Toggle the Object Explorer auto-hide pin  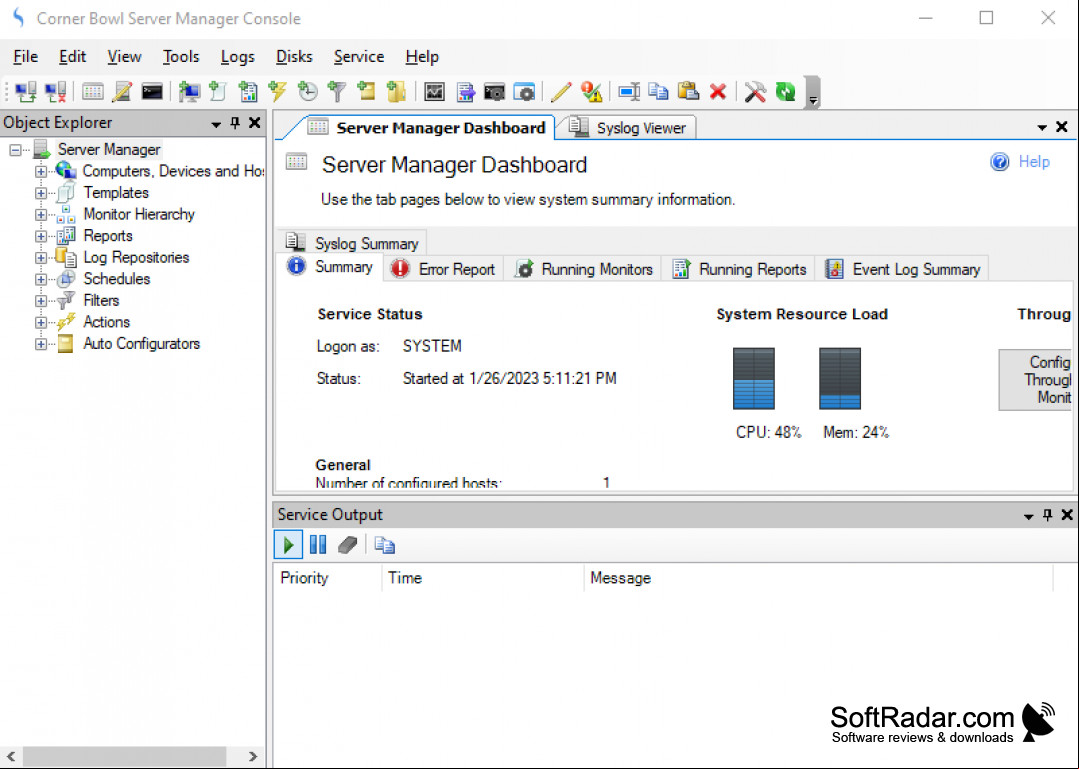tap(235, 122)
